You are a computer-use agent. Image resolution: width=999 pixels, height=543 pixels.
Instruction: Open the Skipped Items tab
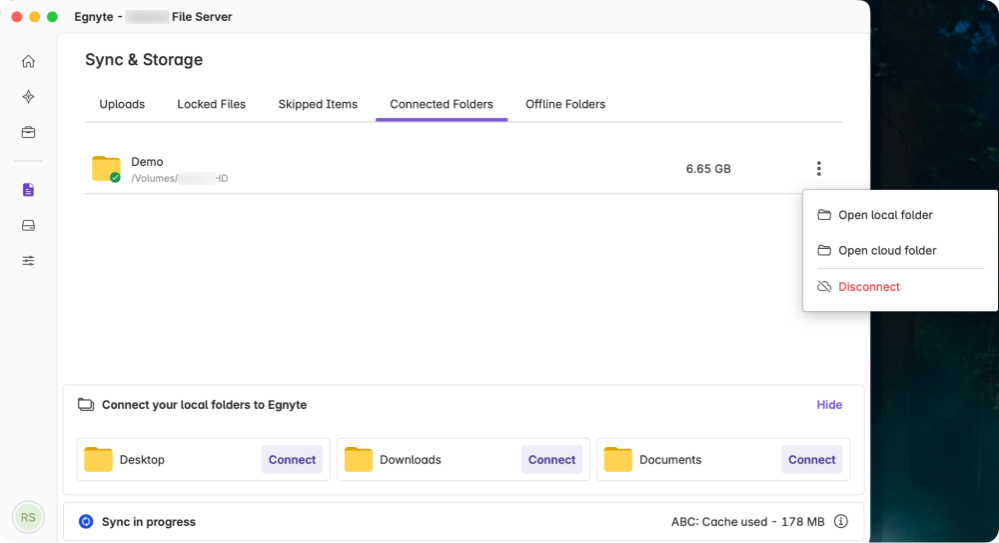pos(318,104)
